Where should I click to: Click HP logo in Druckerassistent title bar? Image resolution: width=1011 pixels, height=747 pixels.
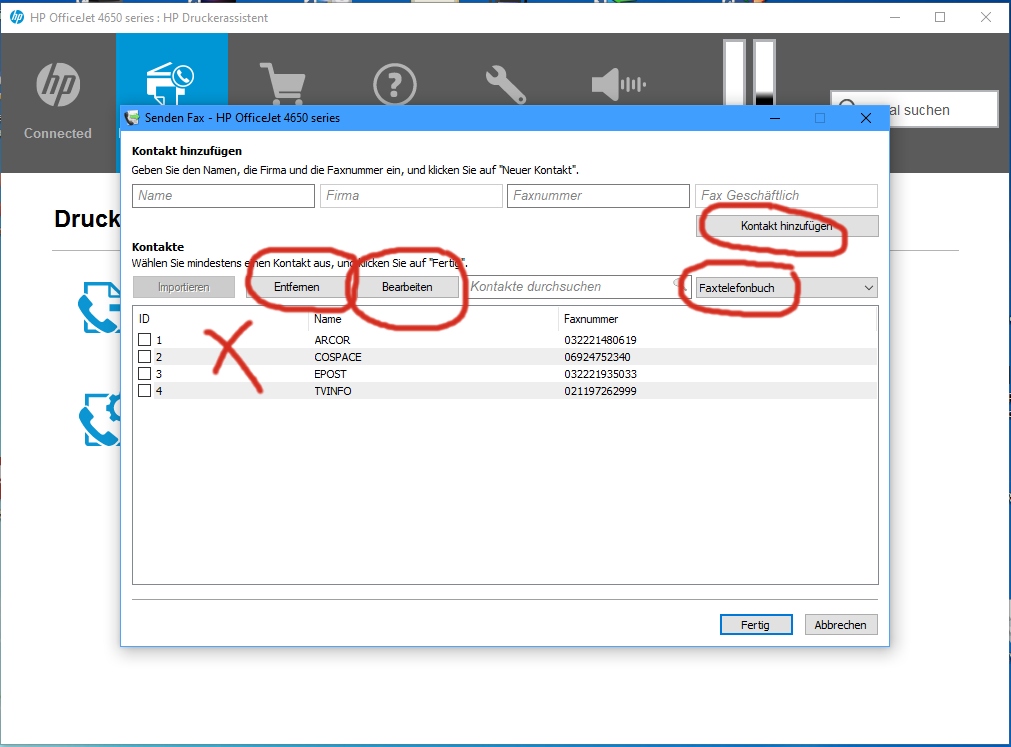pos(17,17)
